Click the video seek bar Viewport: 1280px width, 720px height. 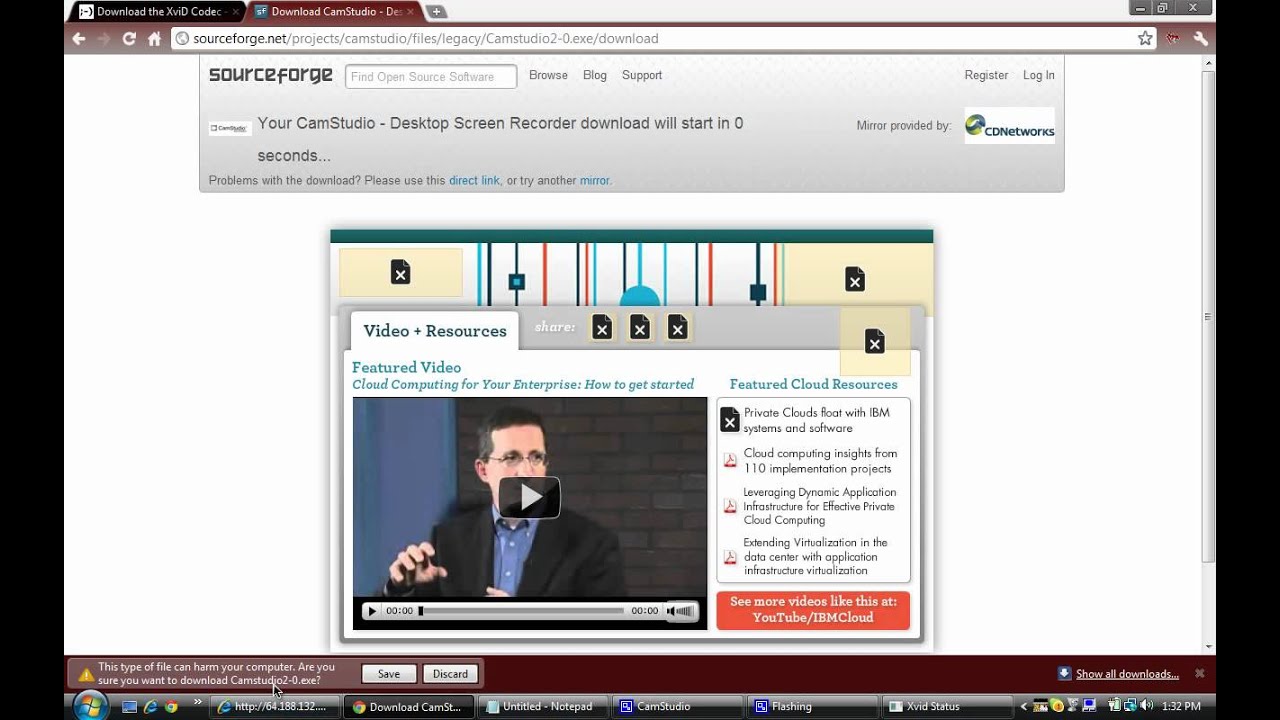point(522,611)
